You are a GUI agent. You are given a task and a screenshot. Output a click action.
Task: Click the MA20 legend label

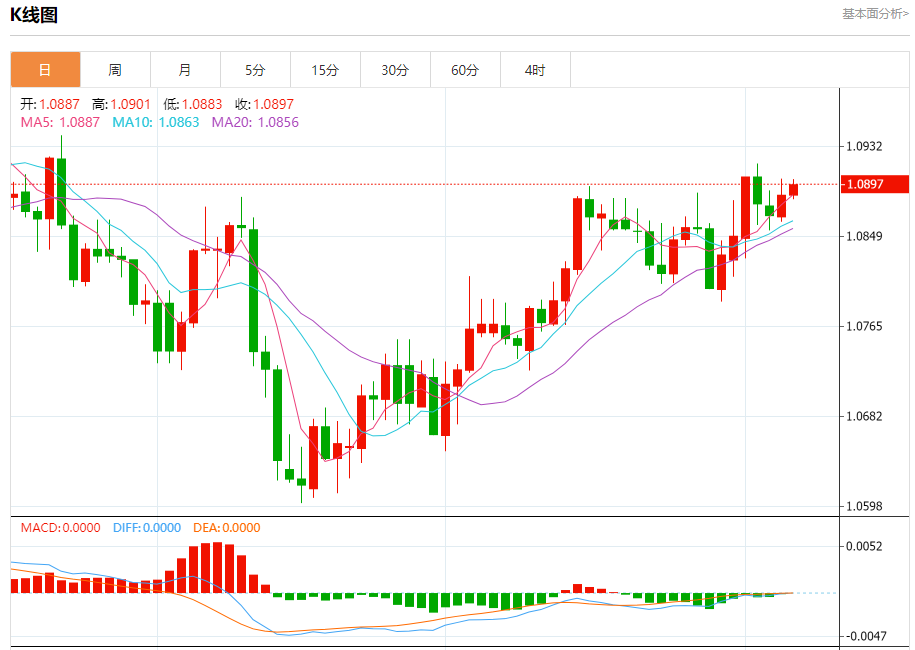255,122
